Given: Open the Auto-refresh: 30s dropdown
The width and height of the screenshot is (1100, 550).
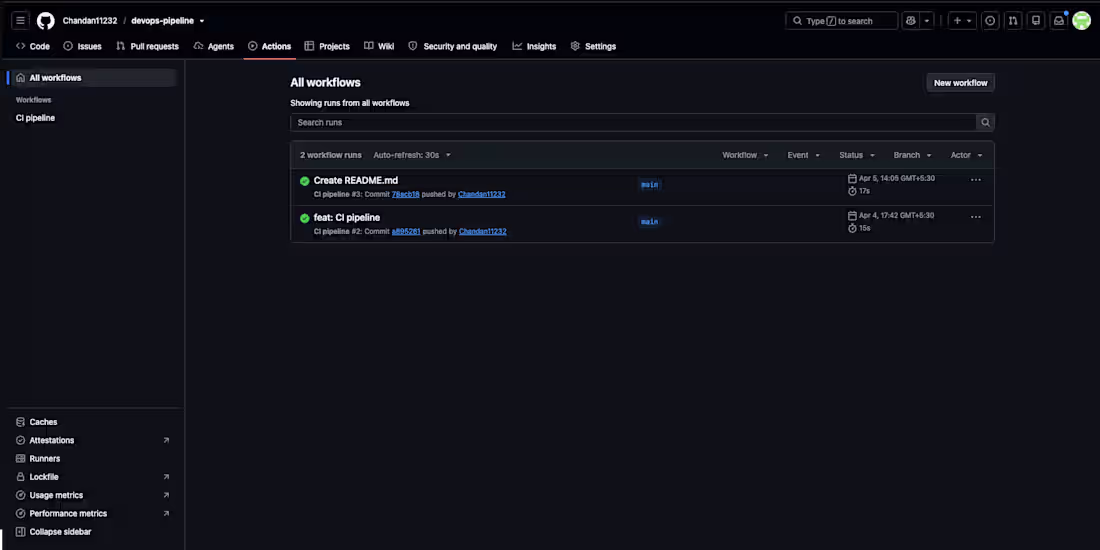Looking at the screenshot, I should 412,155.
